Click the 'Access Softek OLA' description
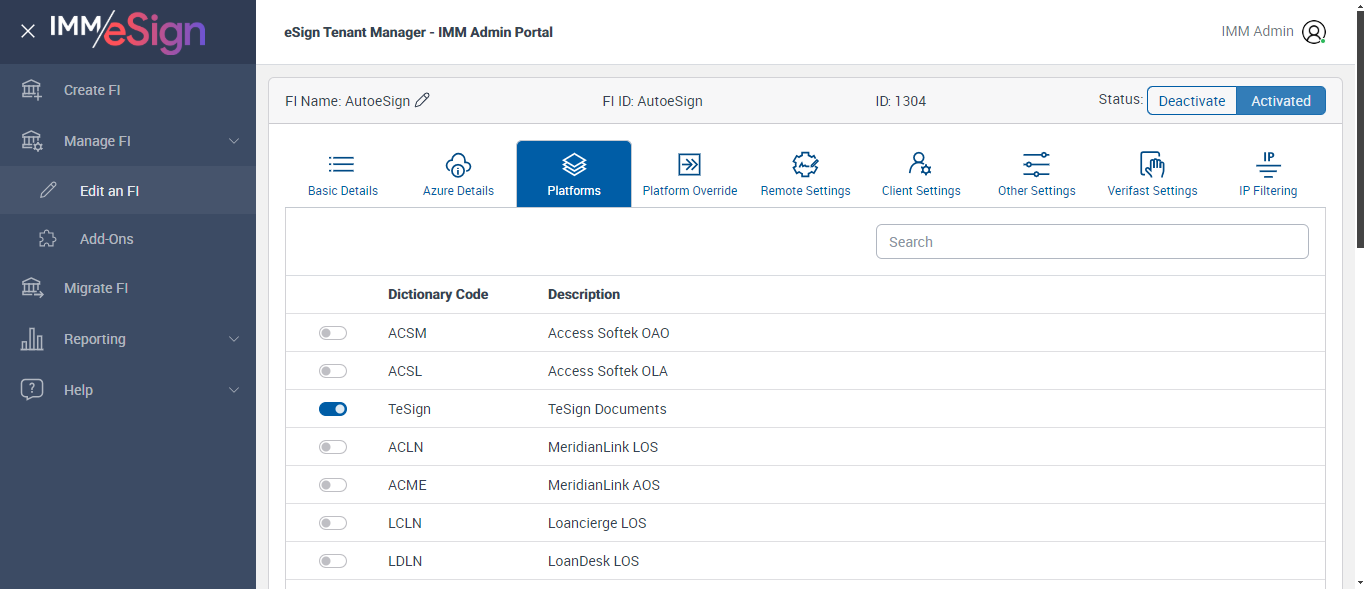 [x=608, y=371]
